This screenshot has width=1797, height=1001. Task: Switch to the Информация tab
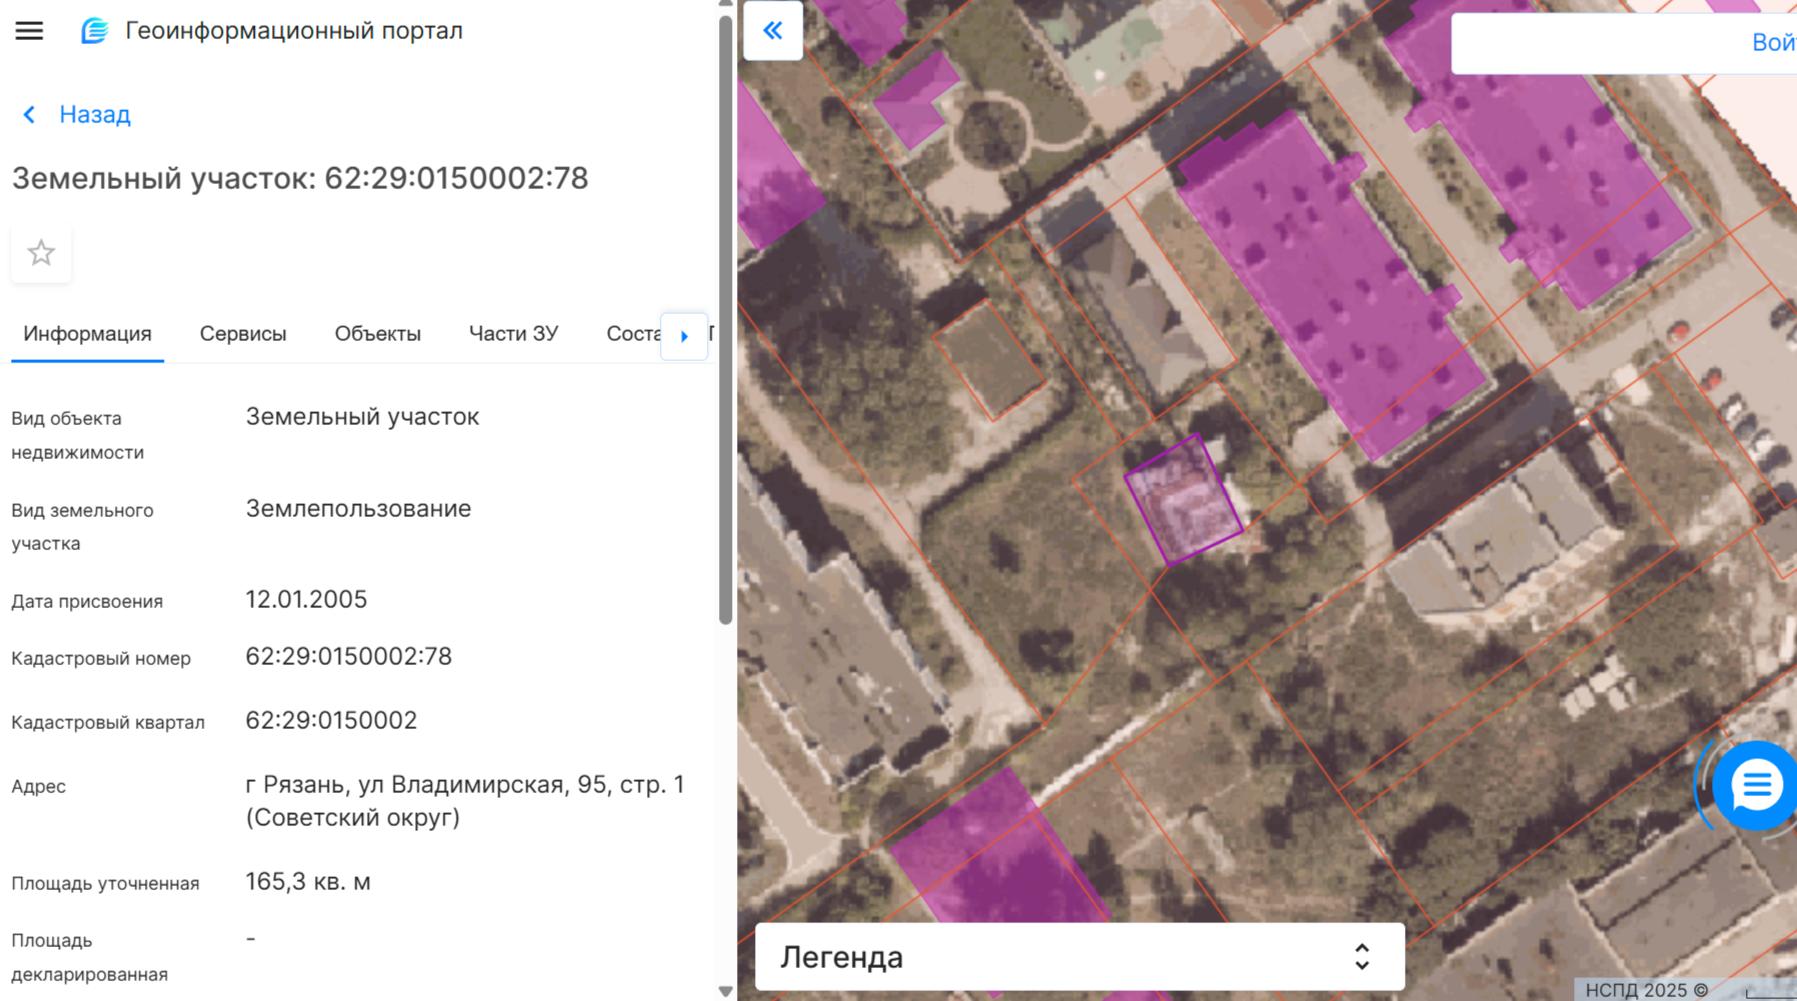pos(87,334)
